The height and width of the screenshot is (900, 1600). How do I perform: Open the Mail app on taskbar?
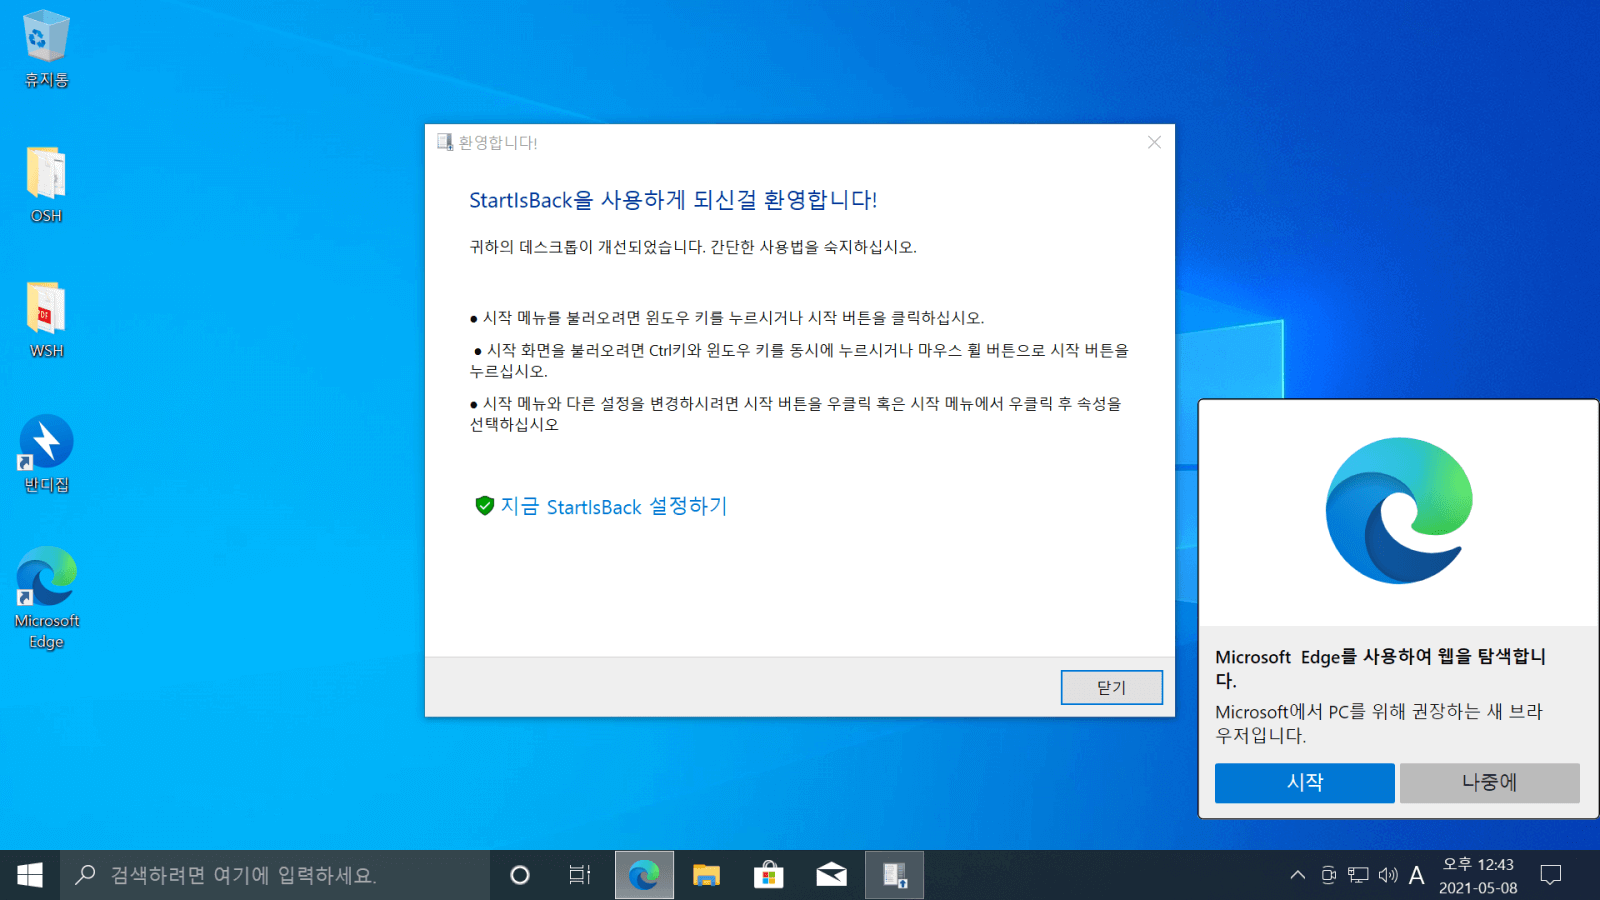(x=831, y=875)
